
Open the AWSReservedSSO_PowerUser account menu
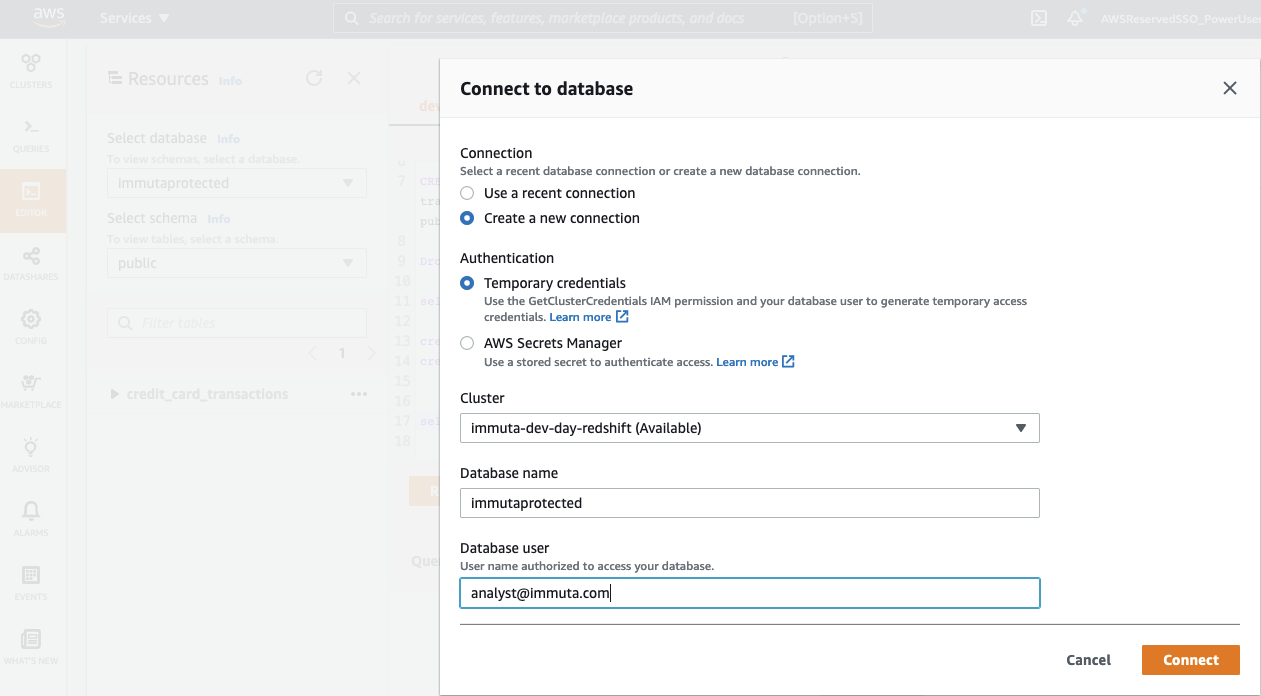pos(1180,18)
